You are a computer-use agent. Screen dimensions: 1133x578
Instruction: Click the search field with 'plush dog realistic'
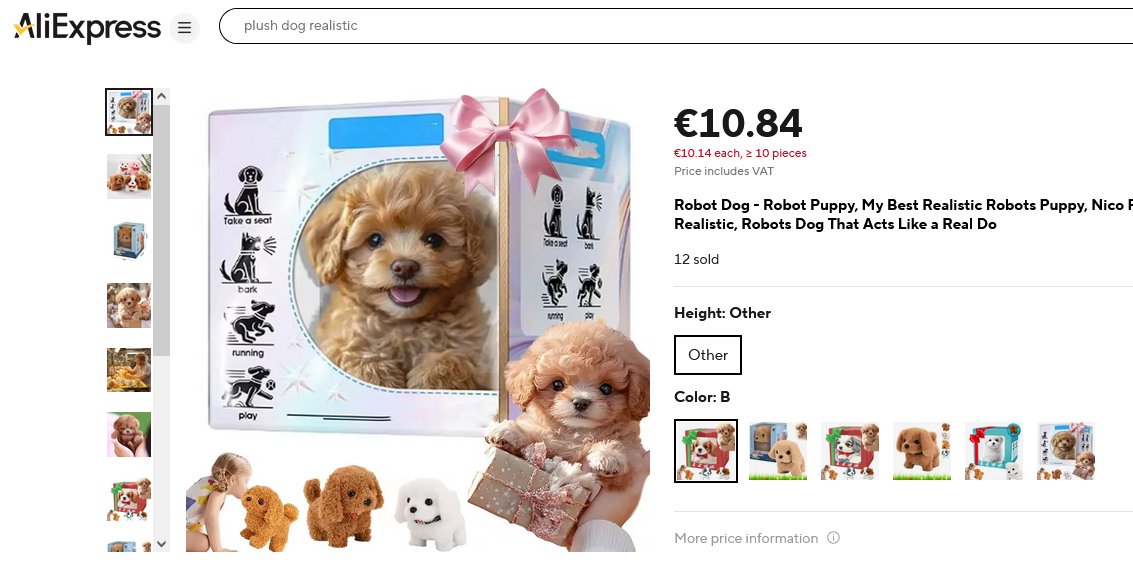point(676,26)
